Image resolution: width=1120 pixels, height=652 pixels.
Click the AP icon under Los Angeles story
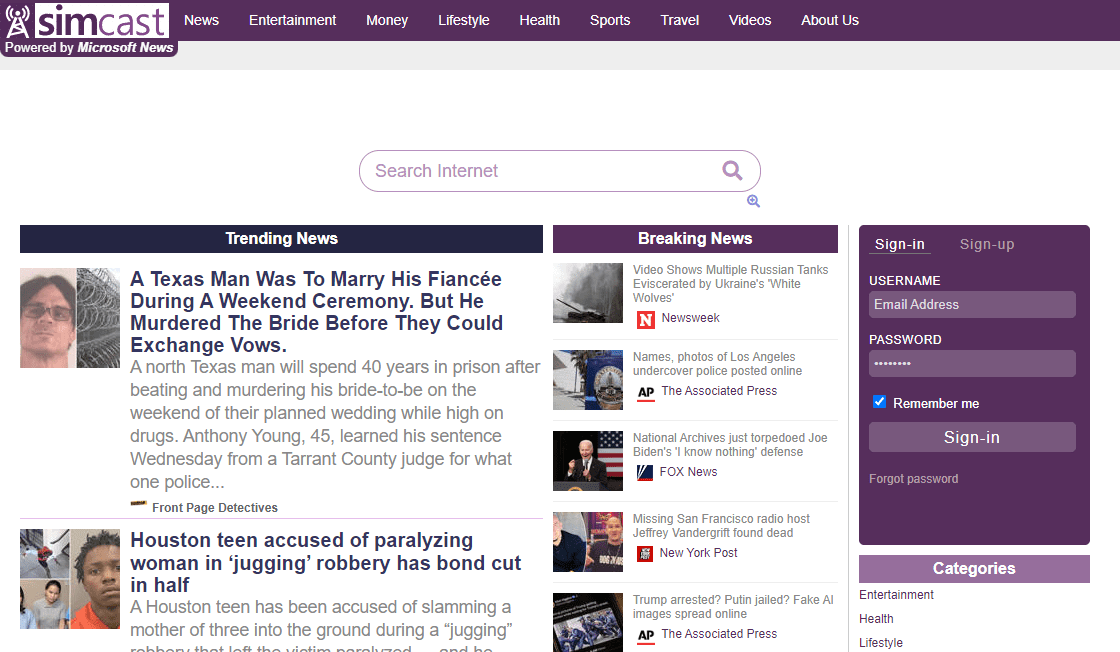point(646,393)
